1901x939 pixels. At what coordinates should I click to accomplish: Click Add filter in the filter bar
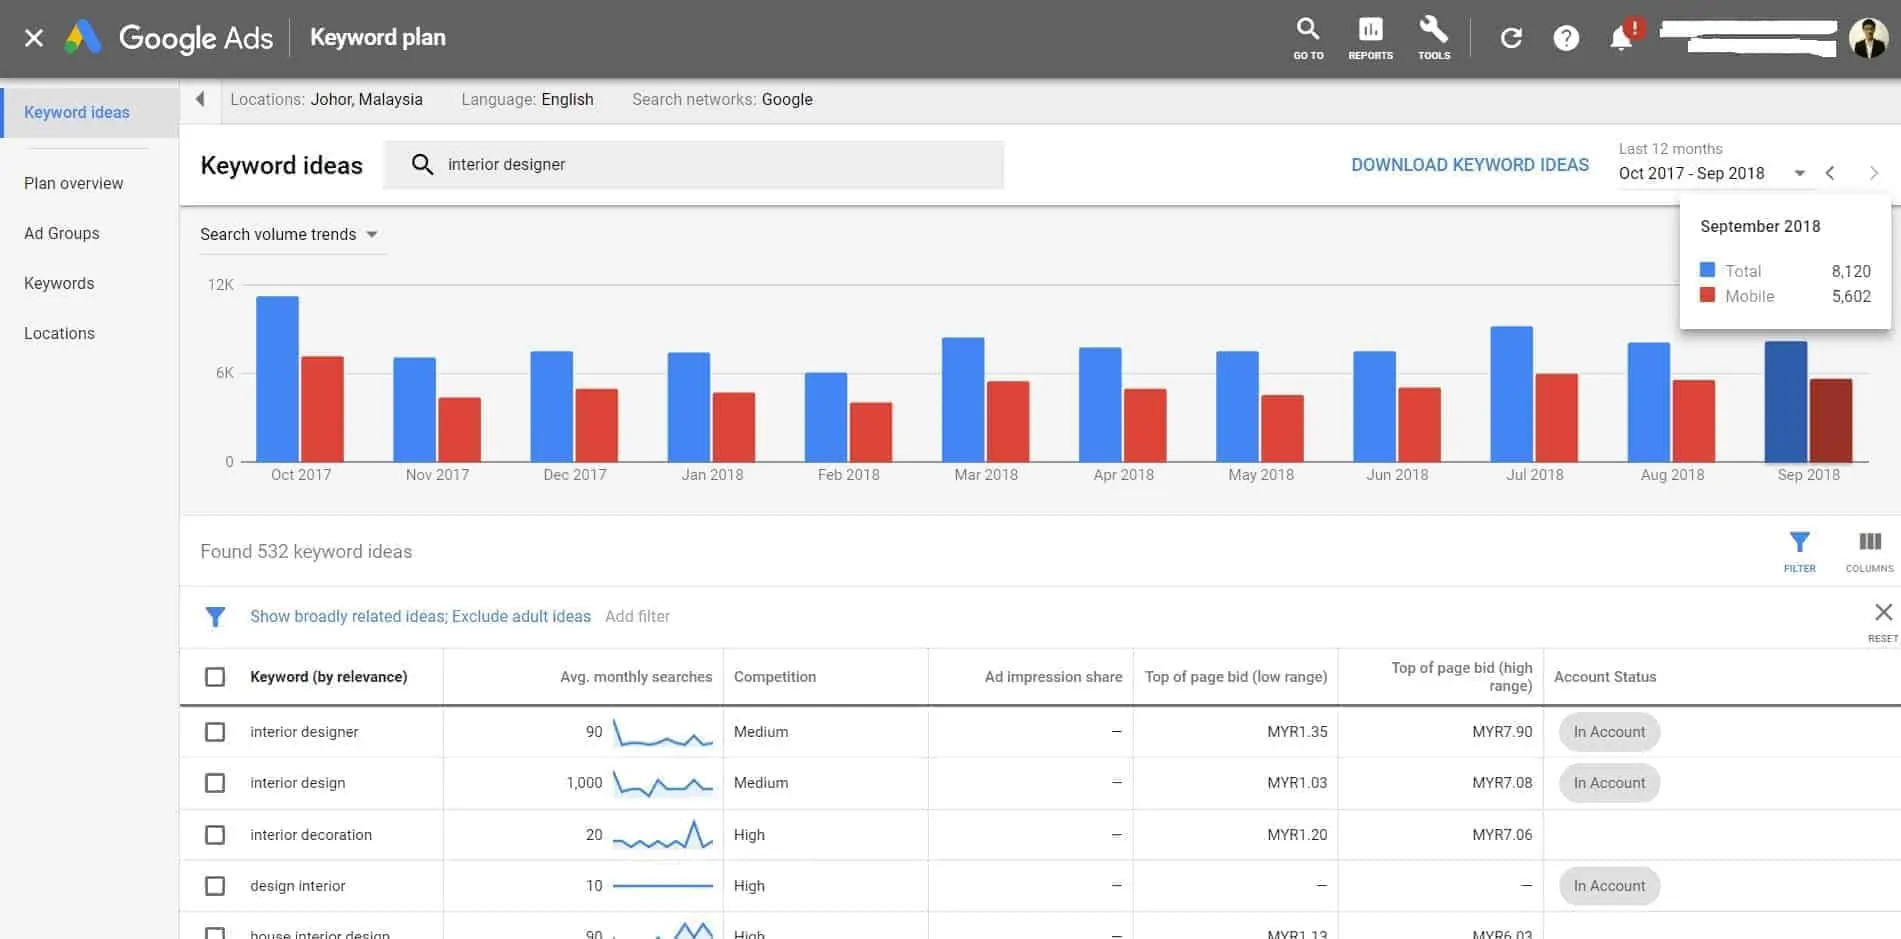637,616
